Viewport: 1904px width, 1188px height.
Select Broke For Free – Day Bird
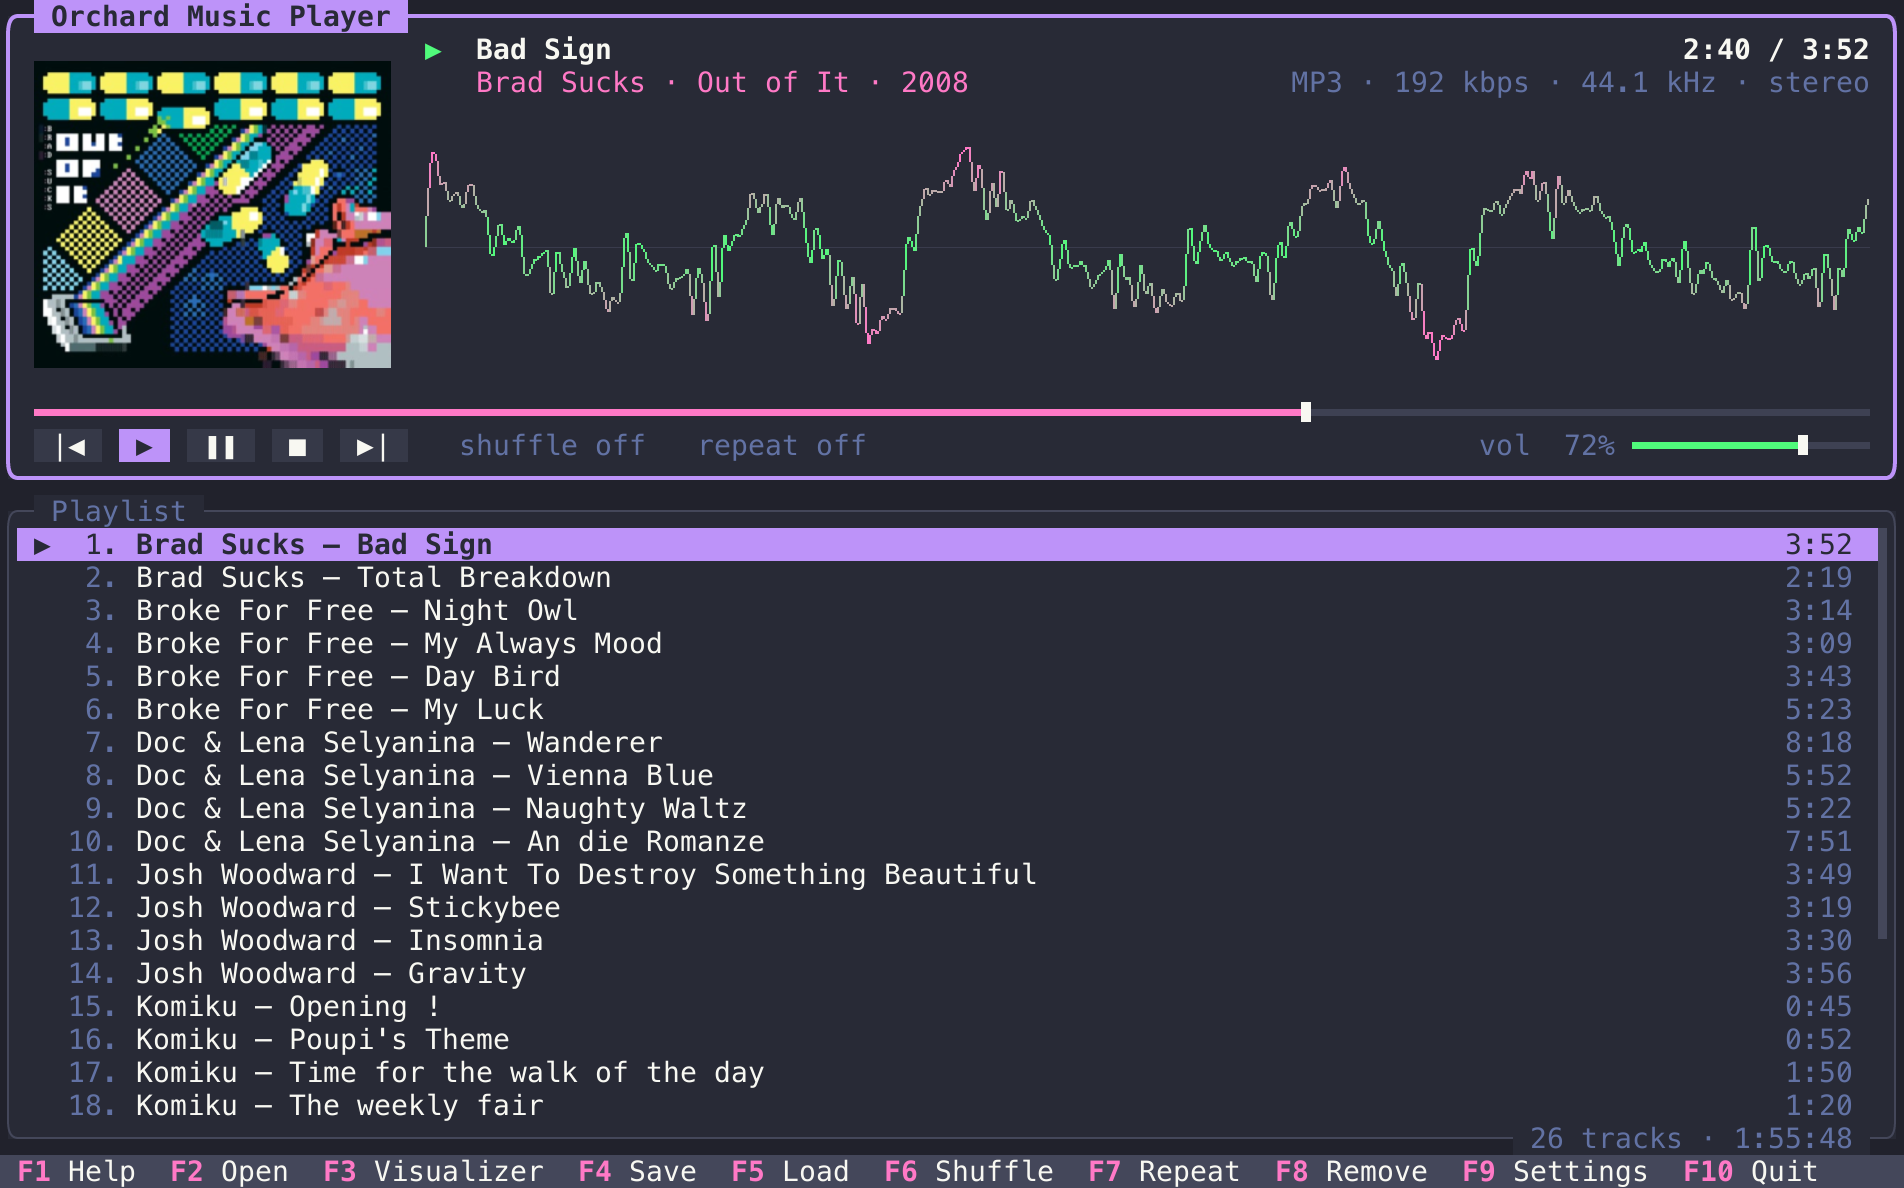(947, 677)
